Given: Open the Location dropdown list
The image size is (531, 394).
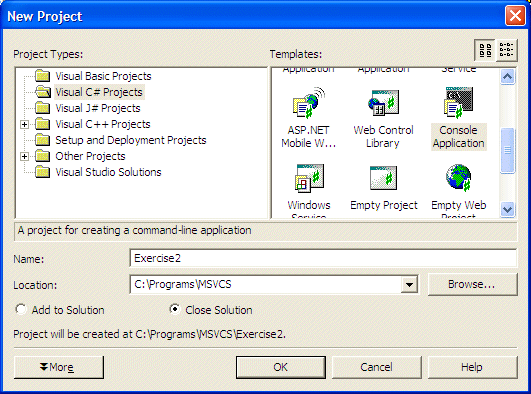Looking at the screenshot, I should [x=409, y=285].
